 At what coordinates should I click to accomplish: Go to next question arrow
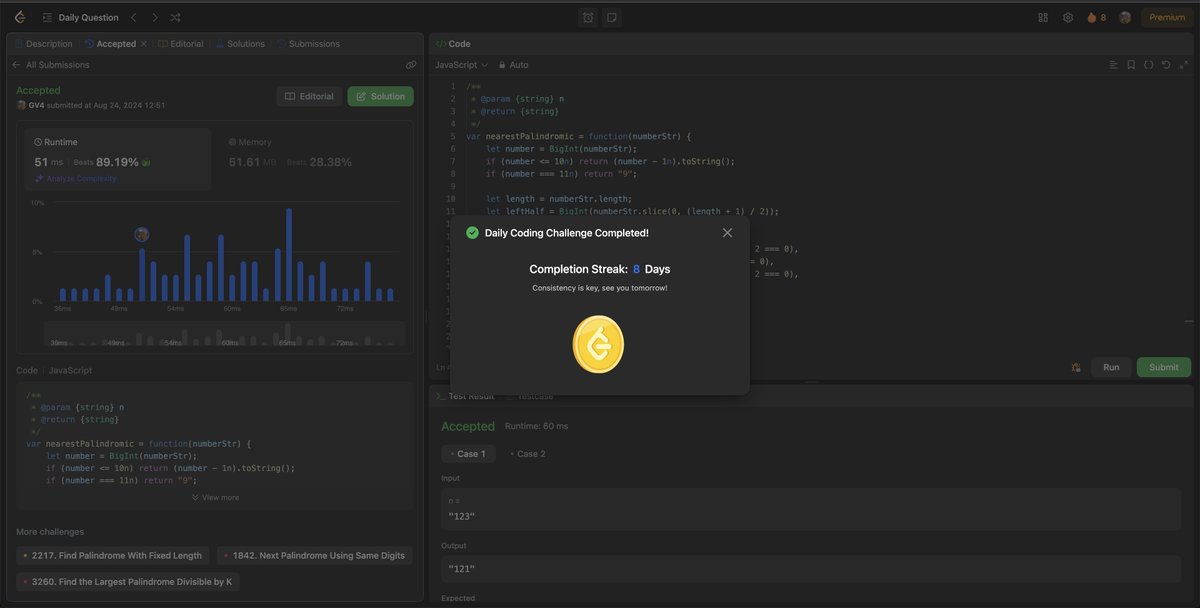pos(155,17)
